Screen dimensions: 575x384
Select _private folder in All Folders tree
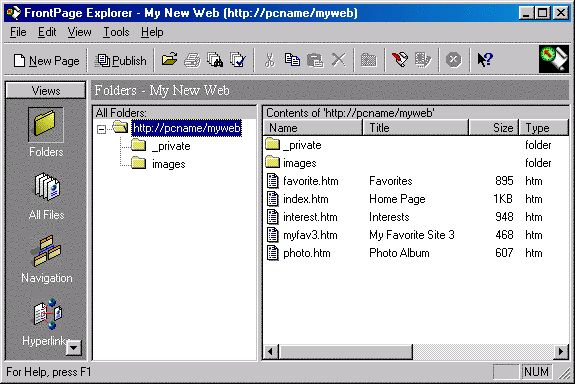click(x=171, y=146)
